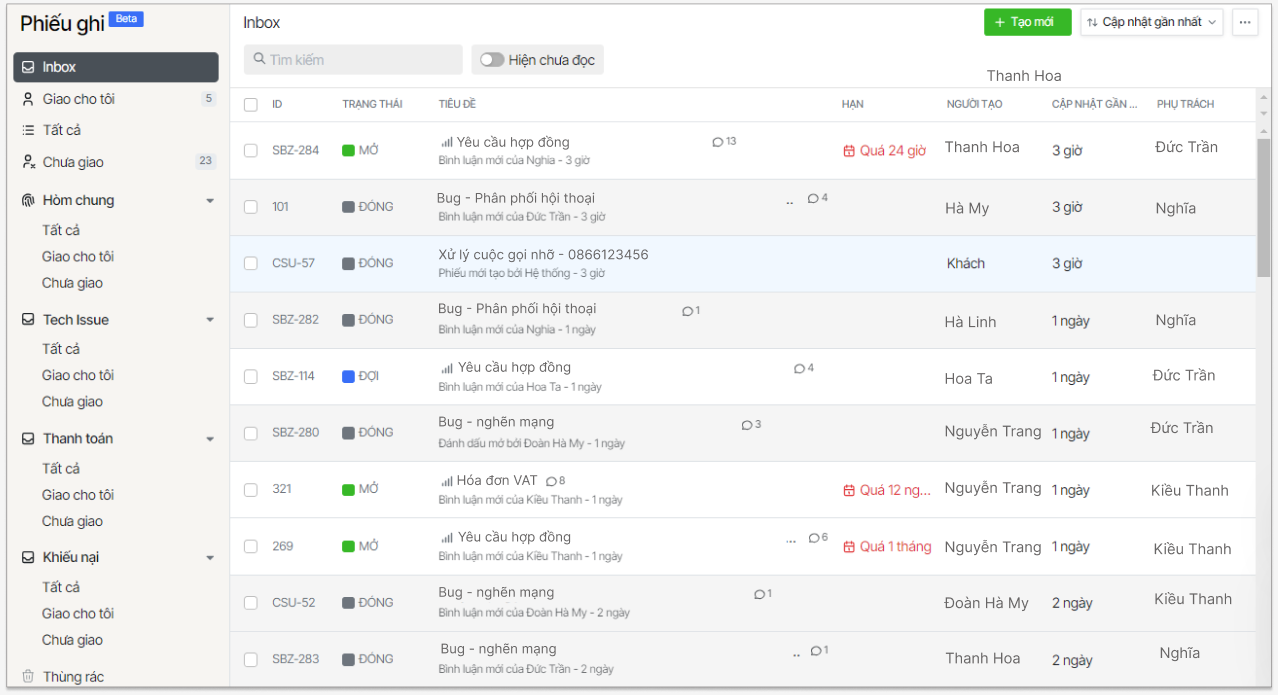Open 'Cập nhật gần nhất' sort dropdown
The image size is (1278, 695).
tap(1151, 22)
